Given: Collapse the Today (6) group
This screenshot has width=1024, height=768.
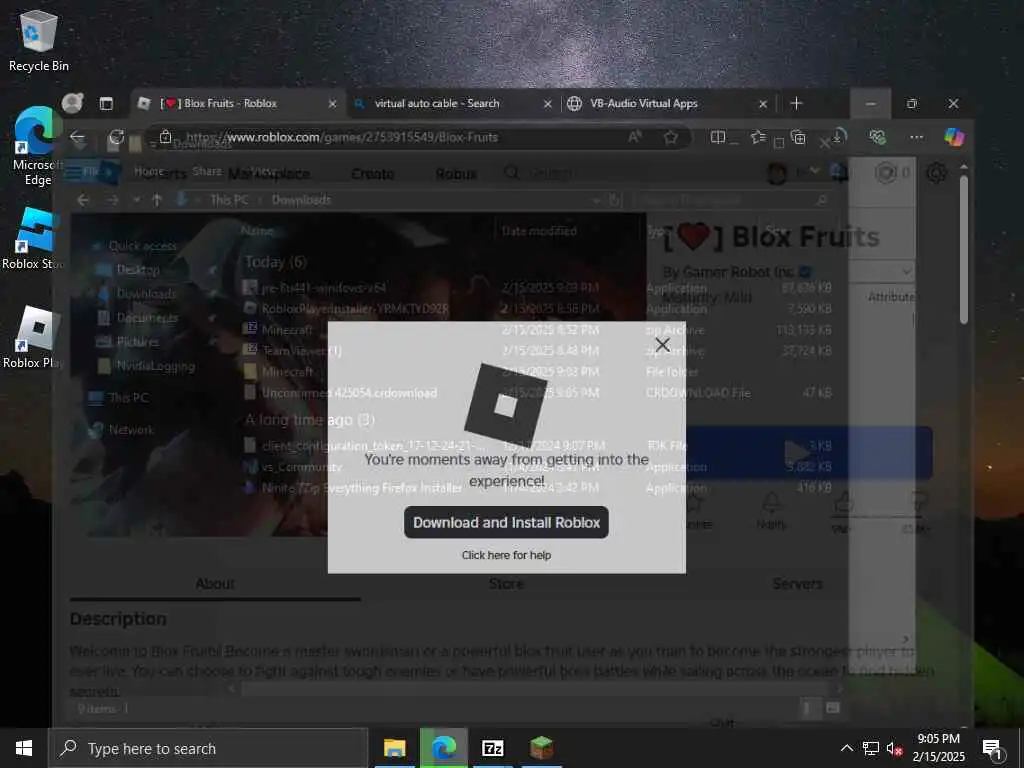Looking at the screenshot, I should [275, 262].
